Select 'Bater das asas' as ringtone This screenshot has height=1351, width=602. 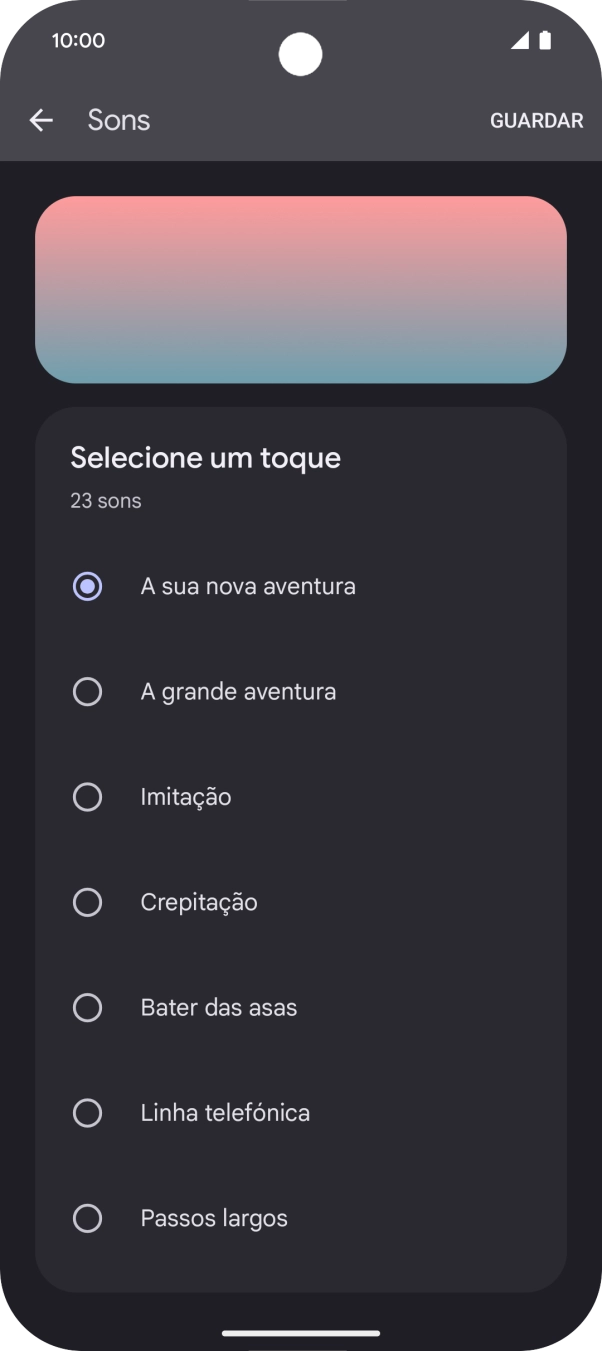point(87,1008)
